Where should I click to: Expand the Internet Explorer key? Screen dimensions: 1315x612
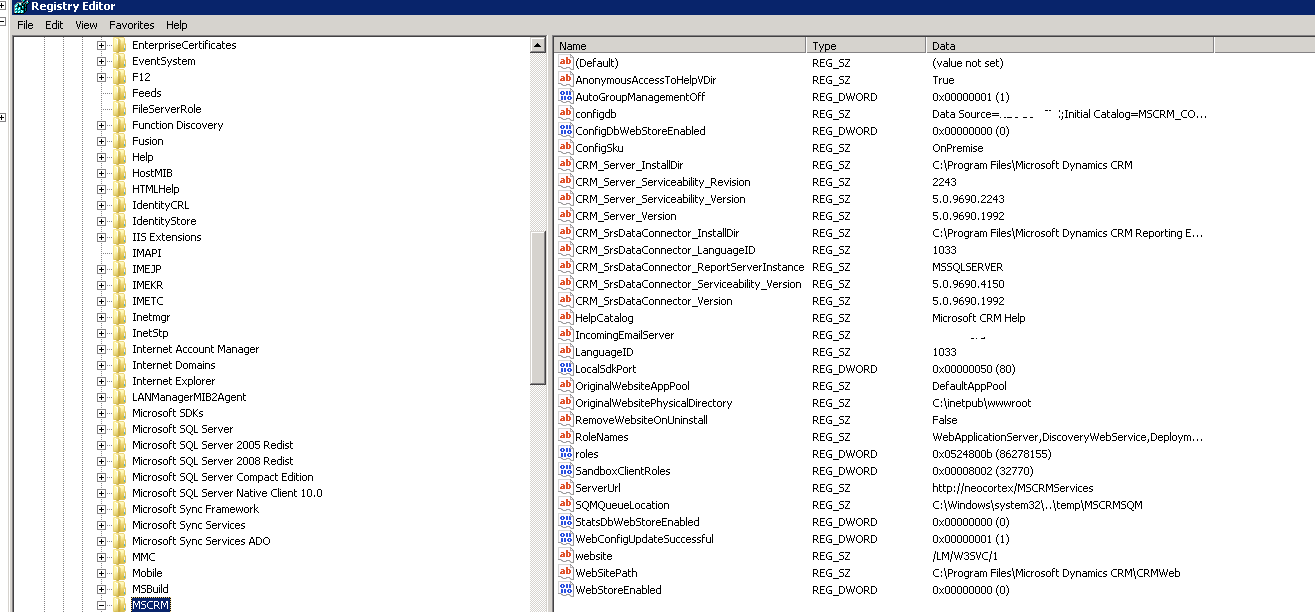[101, 381]
